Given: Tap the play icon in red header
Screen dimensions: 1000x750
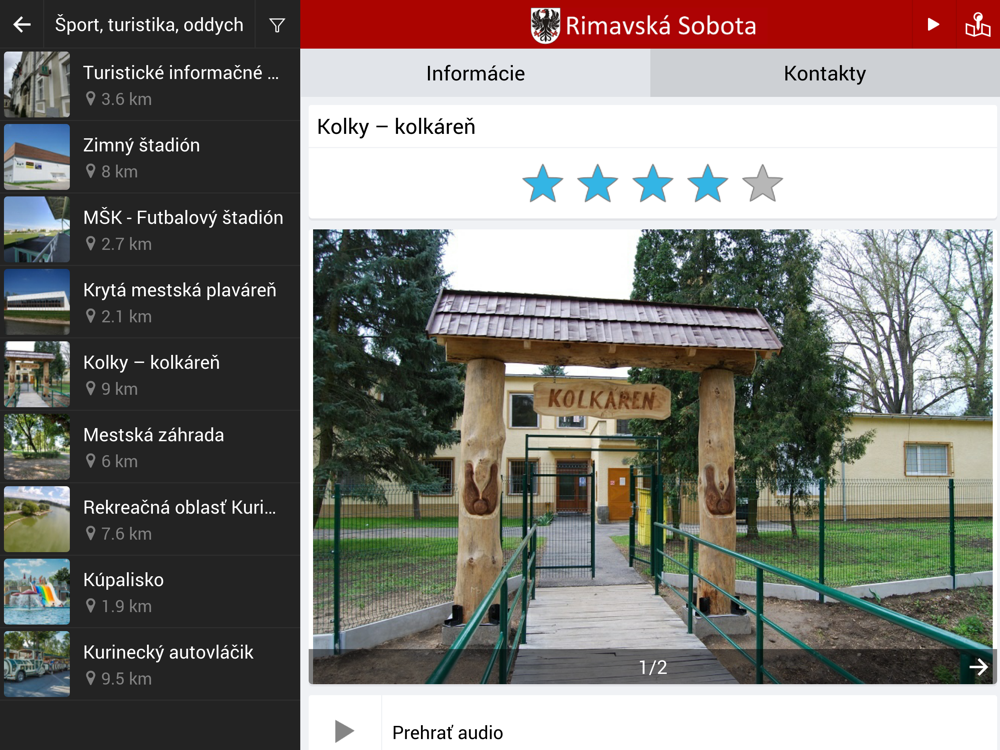Looking at the screenshot, I should (x=933, y=24).
